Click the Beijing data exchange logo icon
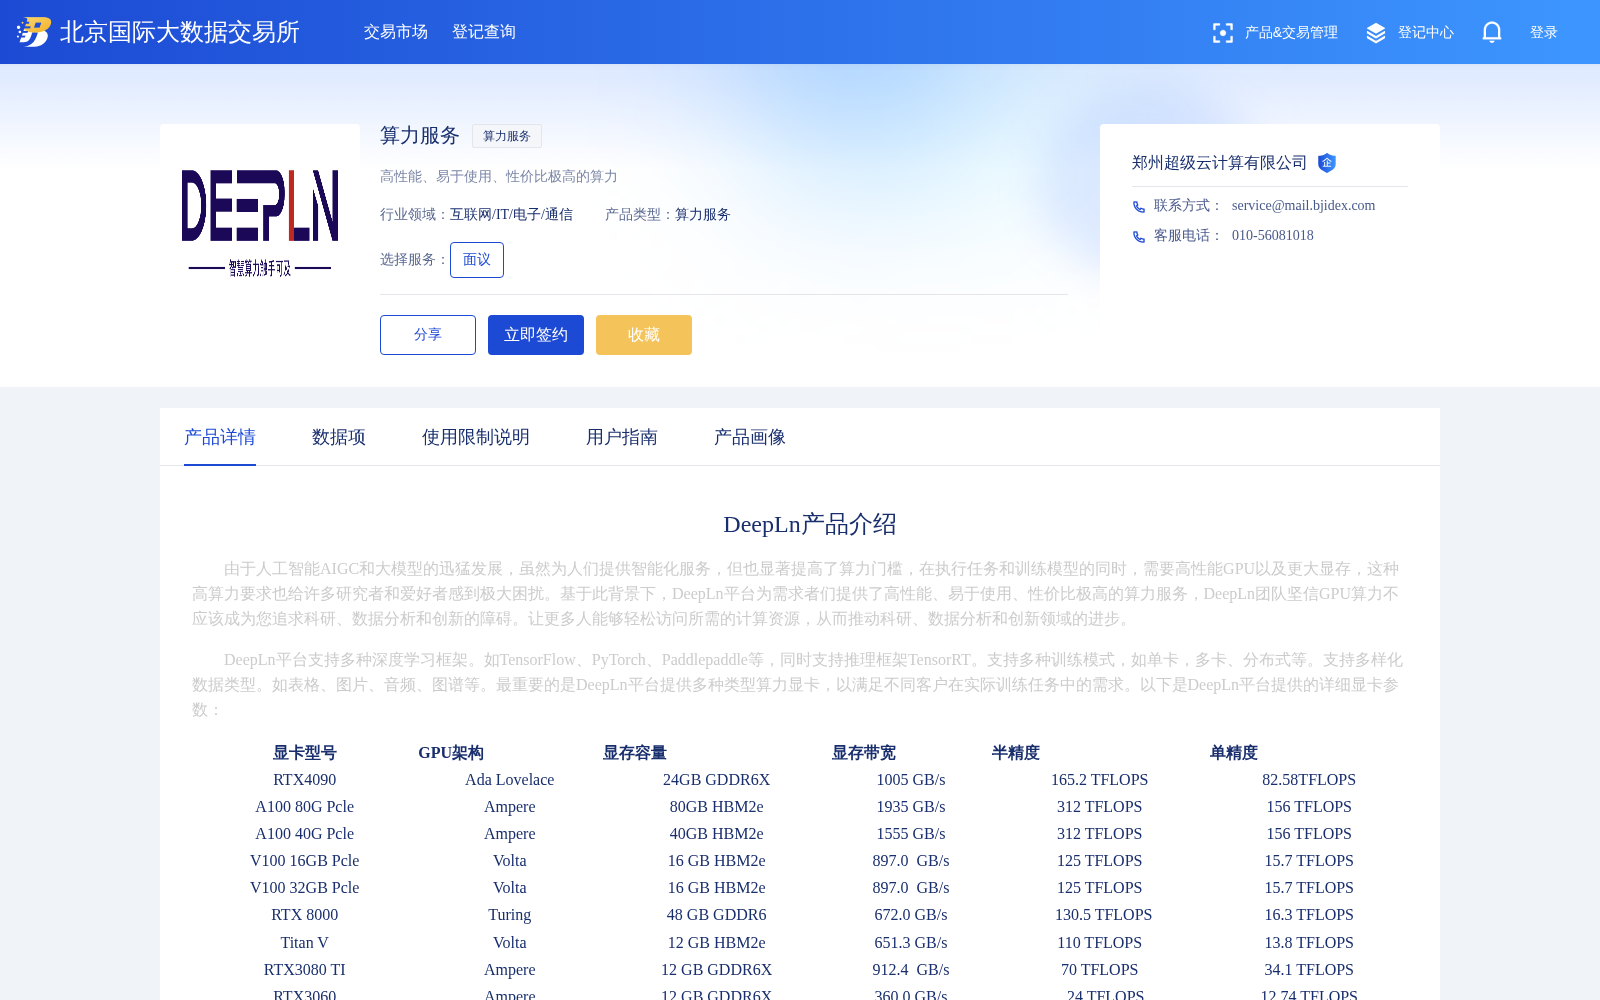Image resolution: width=1600 pixels, height=1000 pixels. (x=33, y=32)
